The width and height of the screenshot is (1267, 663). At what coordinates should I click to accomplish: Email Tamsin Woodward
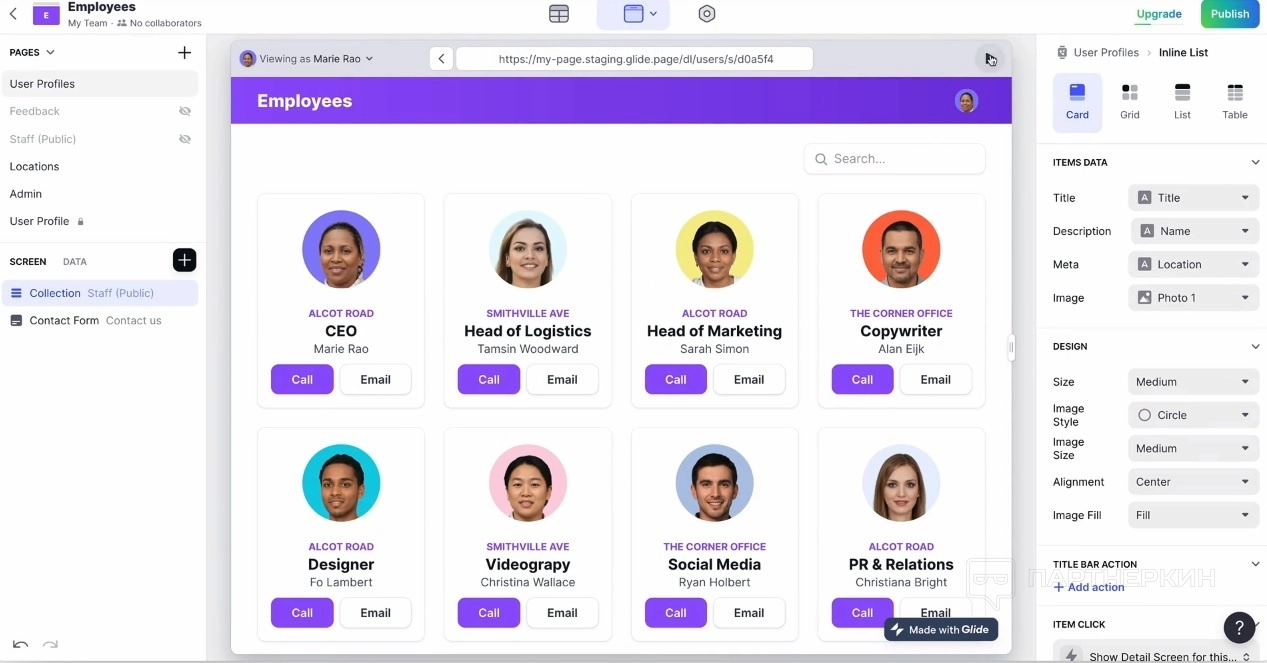click(562, 380)
